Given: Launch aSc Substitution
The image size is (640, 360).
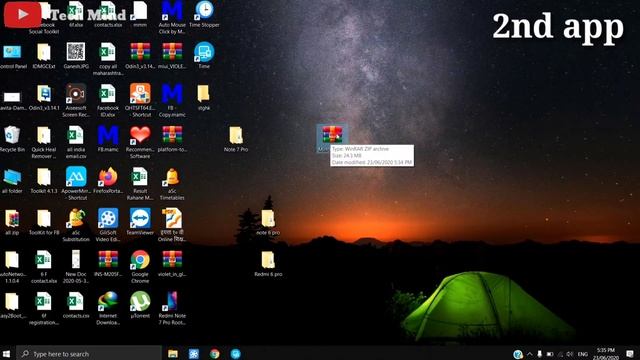Looking at the screenshot, I should point(76,225).
